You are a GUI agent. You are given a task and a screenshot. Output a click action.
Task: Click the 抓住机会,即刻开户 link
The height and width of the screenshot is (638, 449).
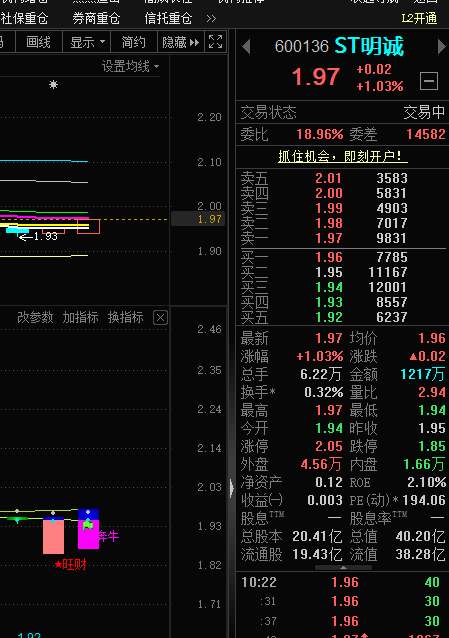pyautogui.click(x=342, y=156)
